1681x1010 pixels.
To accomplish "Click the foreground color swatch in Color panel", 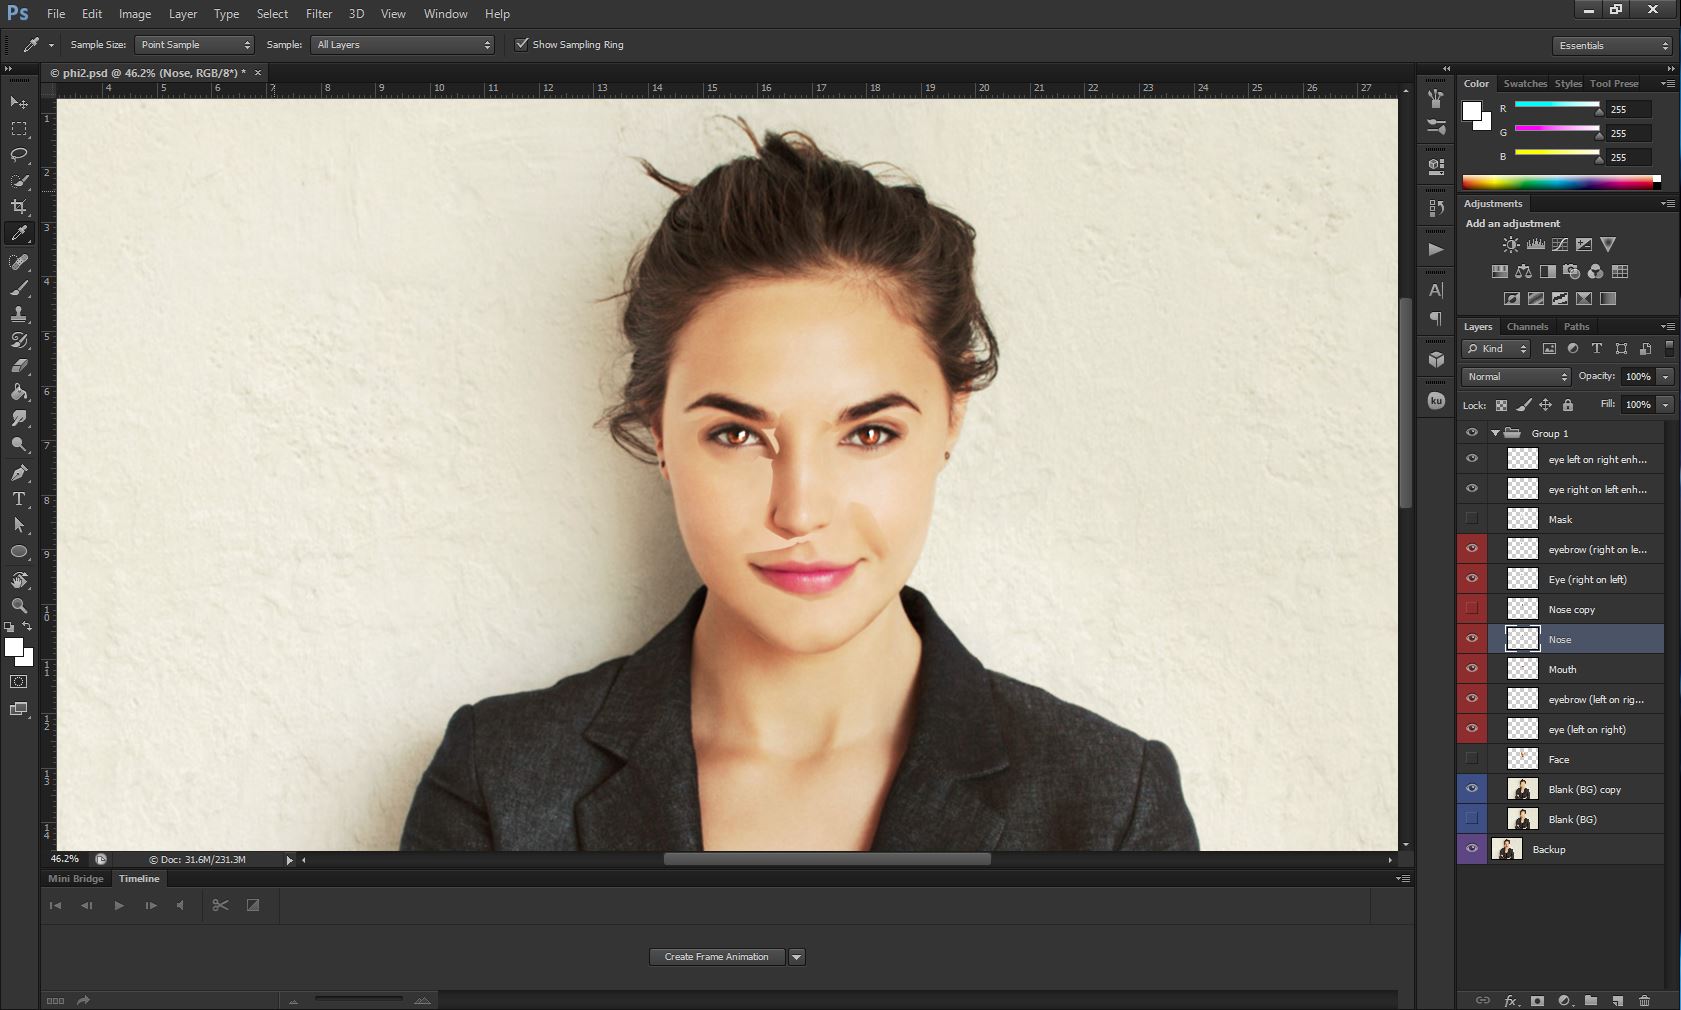I will pos(1472,111).
